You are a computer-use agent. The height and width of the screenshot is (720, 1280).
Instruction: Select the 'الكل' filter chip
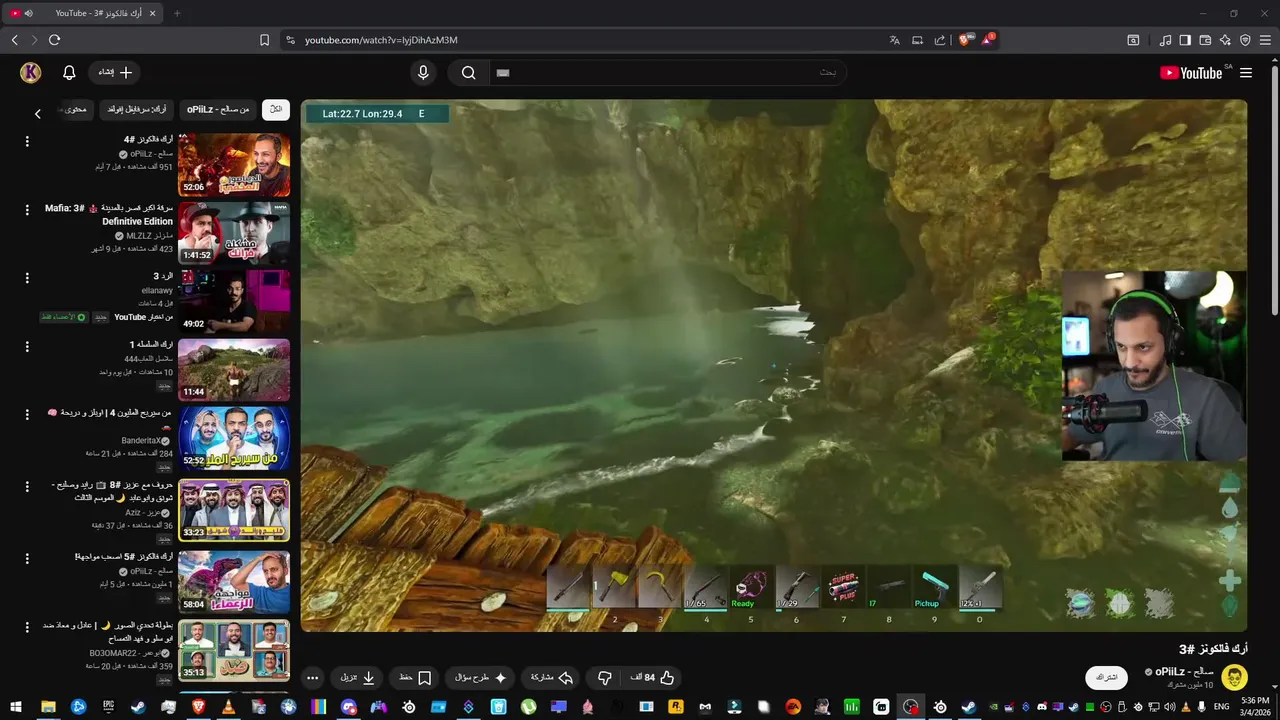(x=276, y=109)
